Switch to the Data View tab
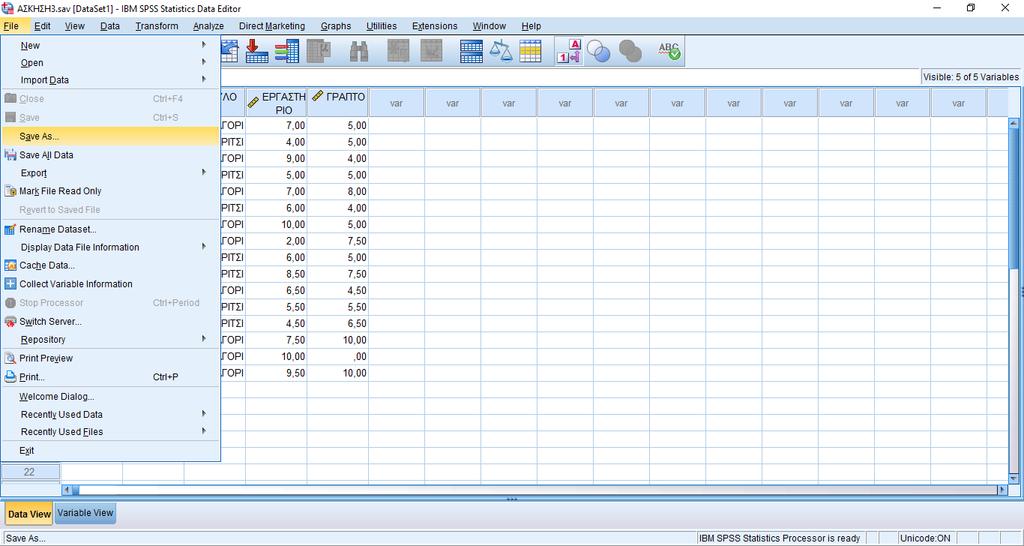Screen dimensions: 1024x546 pos(29,514)
